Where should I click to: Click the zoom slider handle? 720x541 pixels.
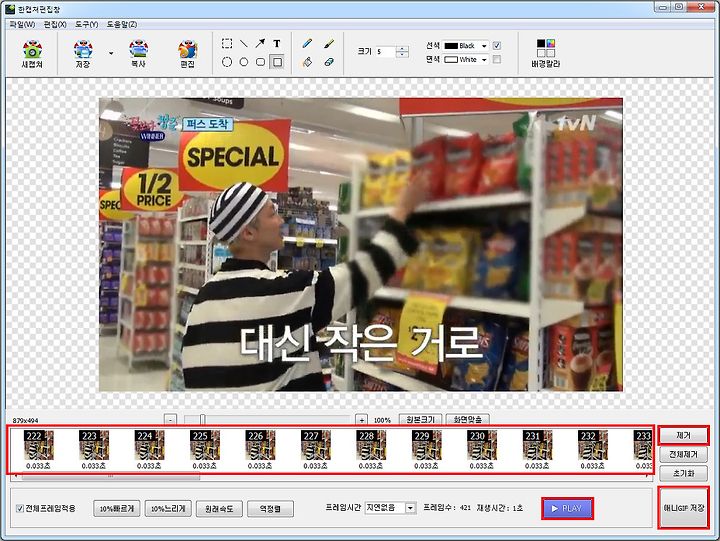(x=202, y=420)
